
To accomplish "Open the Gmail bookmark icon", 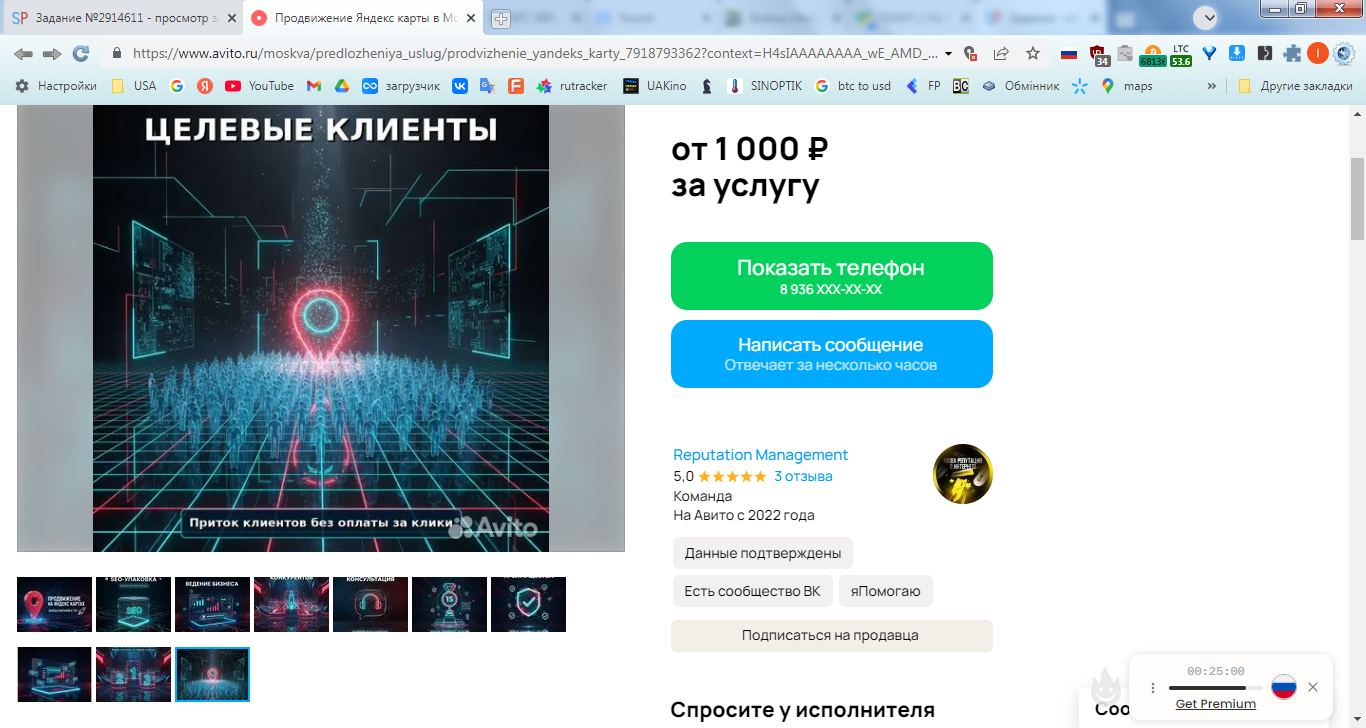I will coord(314,86).
